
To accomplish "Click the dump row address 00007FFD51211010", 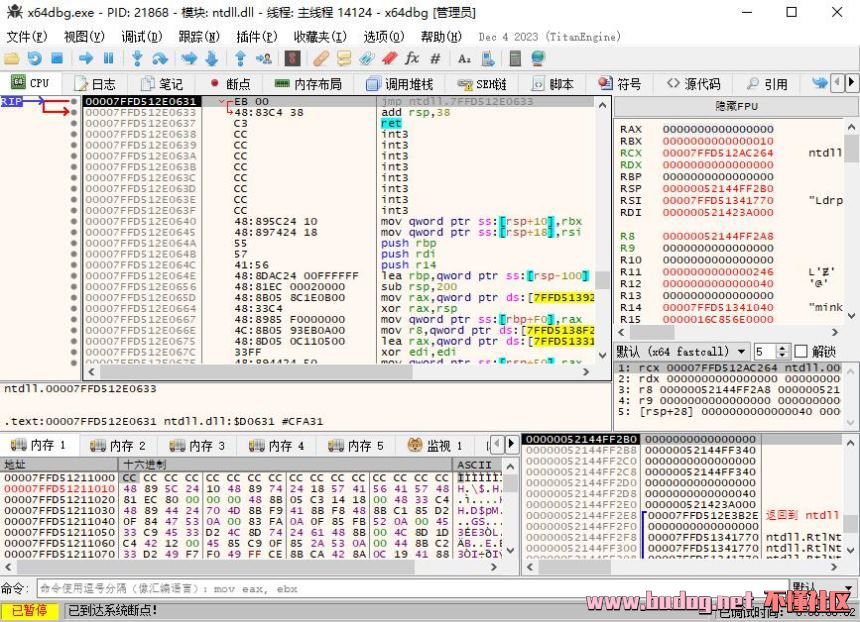I will pos(59,488).
